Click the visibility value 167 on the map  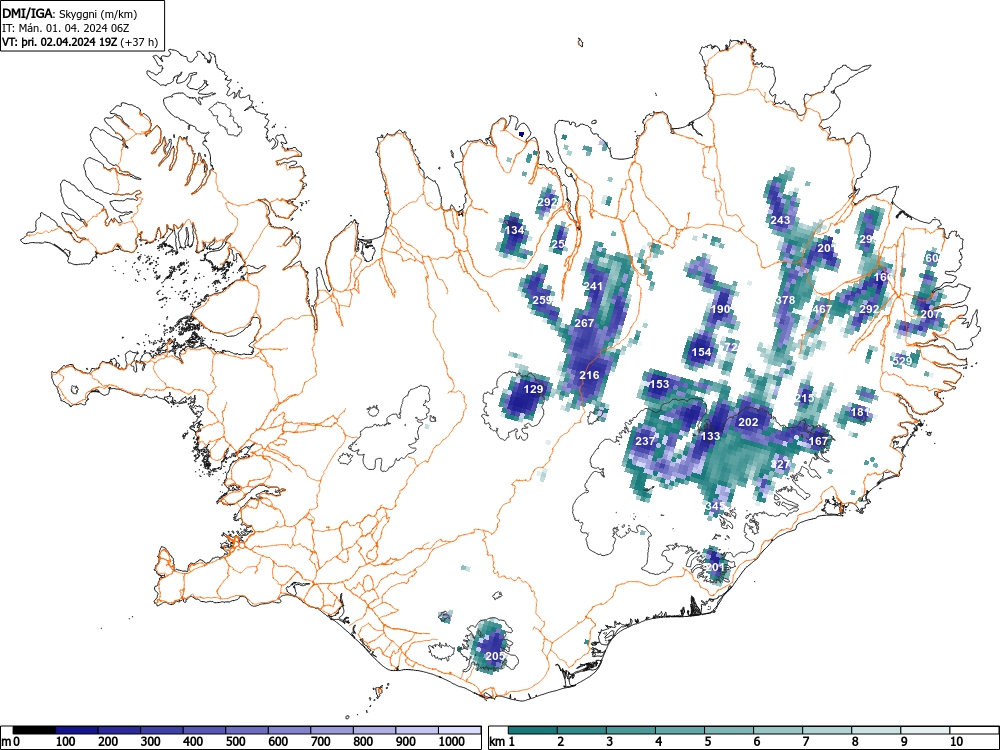(x=818, y=441)
